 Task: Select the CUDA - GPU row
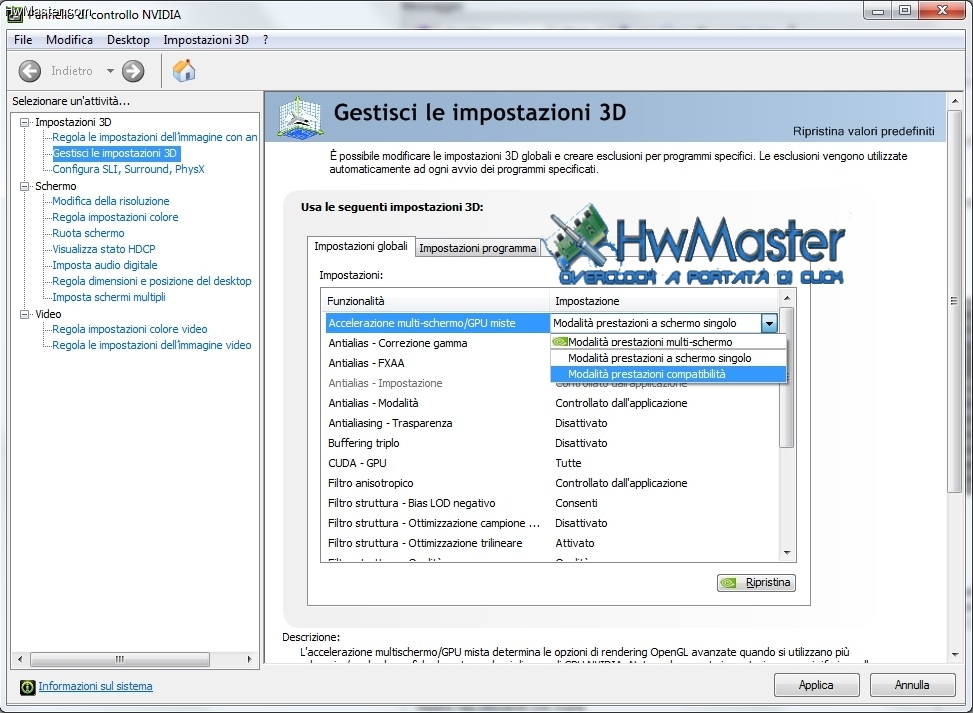point(552,463)
